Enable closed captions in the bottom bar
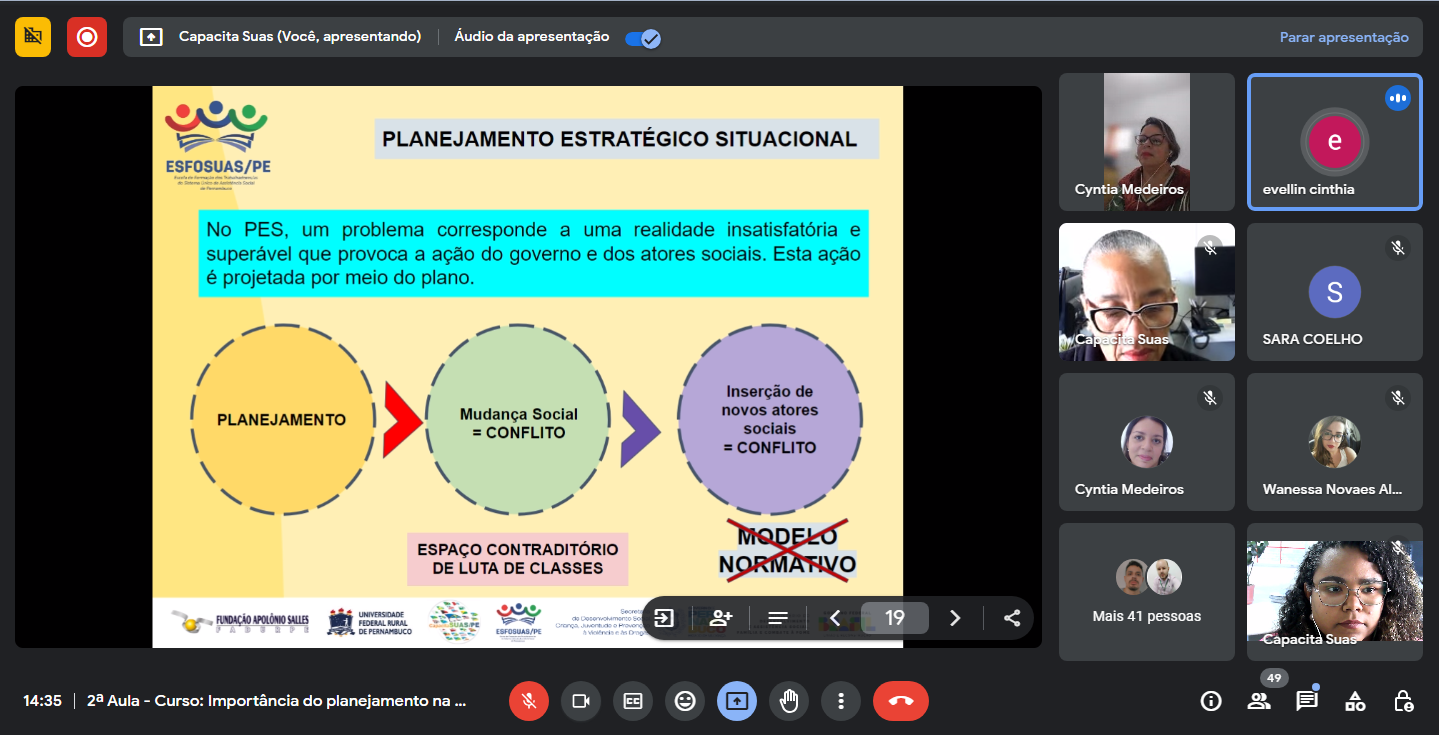Screen dimensions: 1439x735 click(x=633, y=701)
